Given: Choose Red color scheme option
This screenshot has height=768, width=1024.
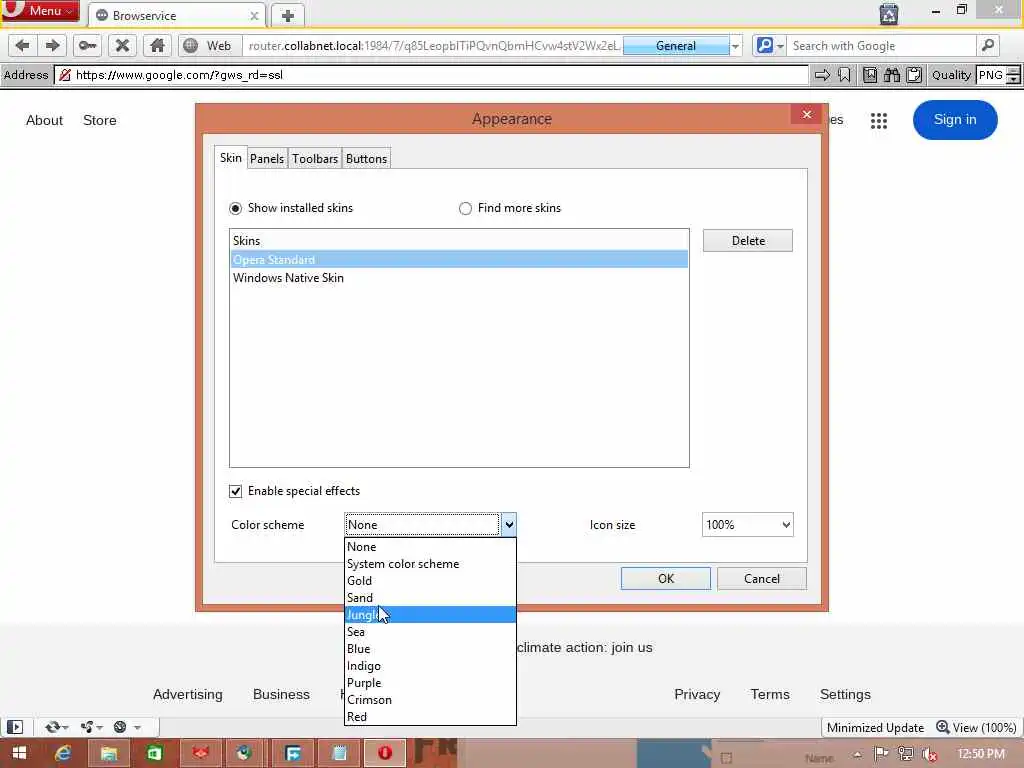Looking at the screenshot, I should click(430, 716).
